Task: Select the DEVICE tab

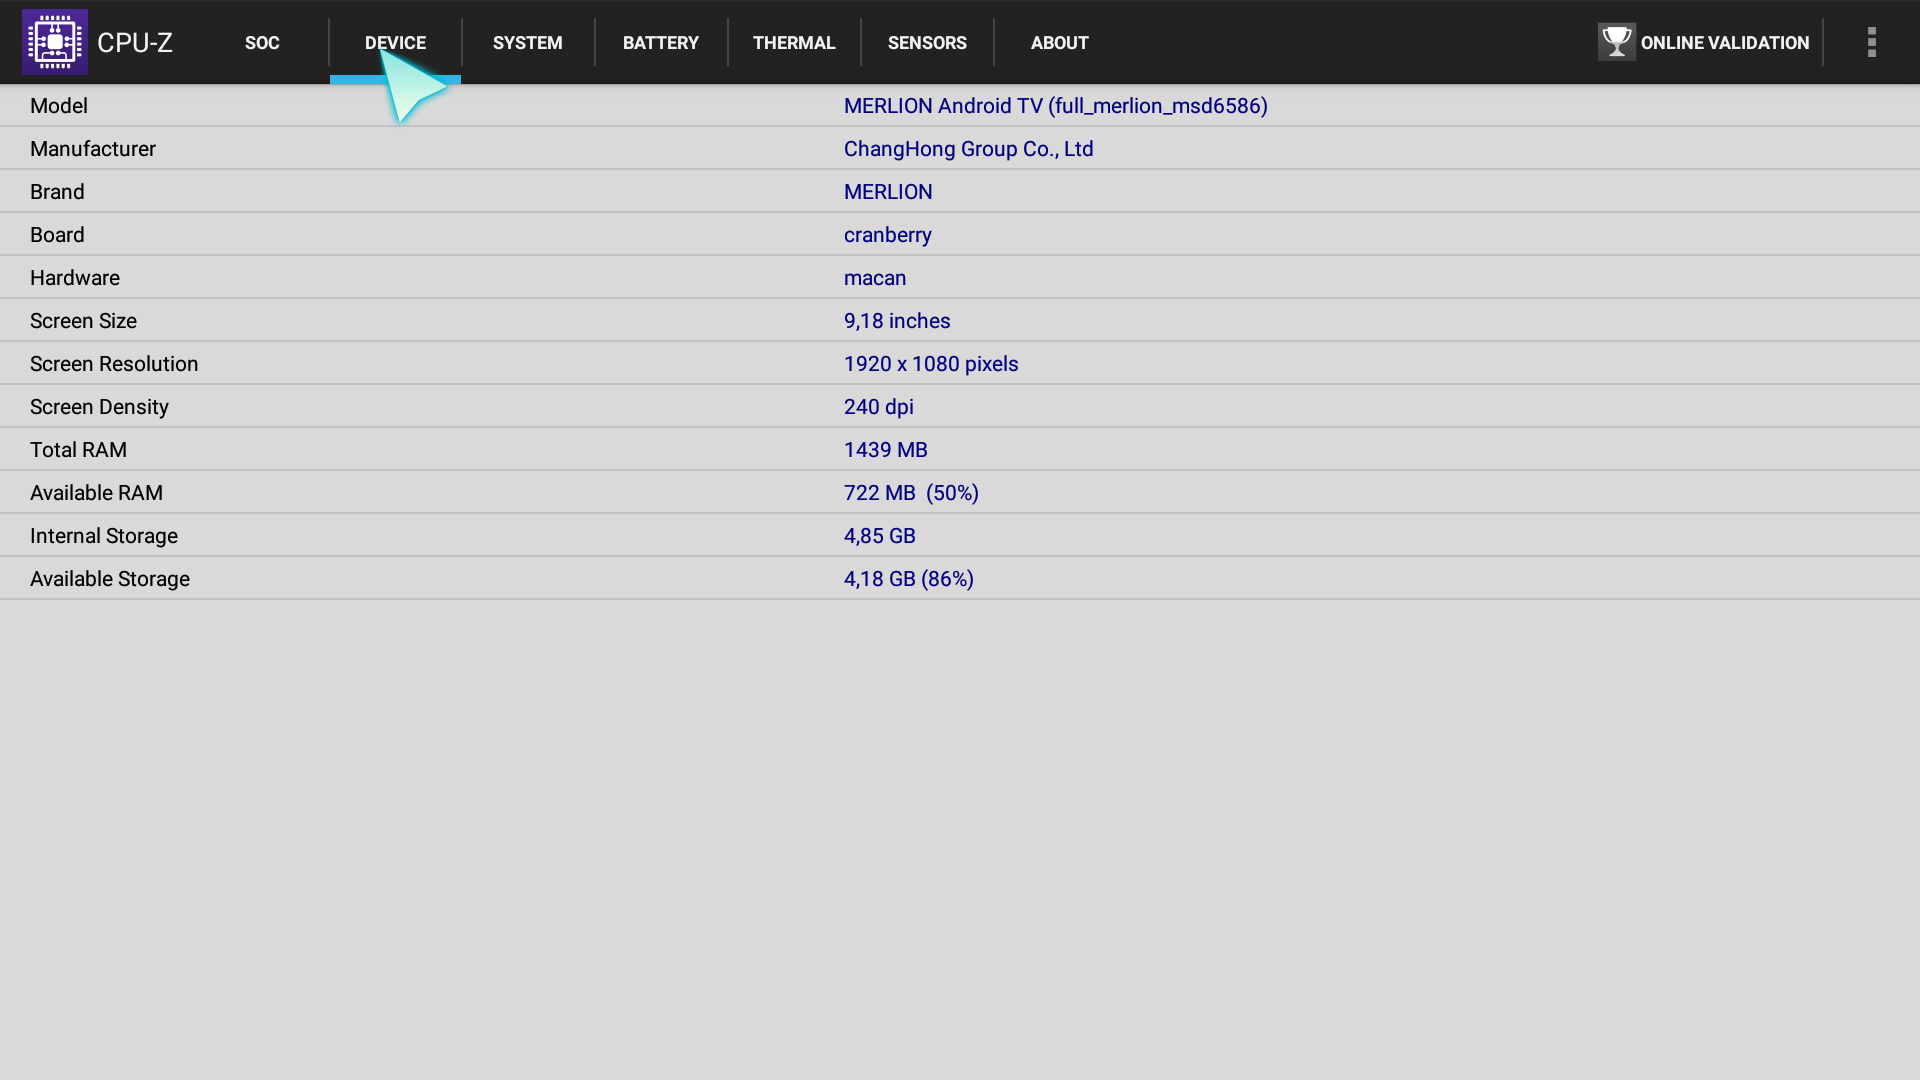Action: coord(395,43)
